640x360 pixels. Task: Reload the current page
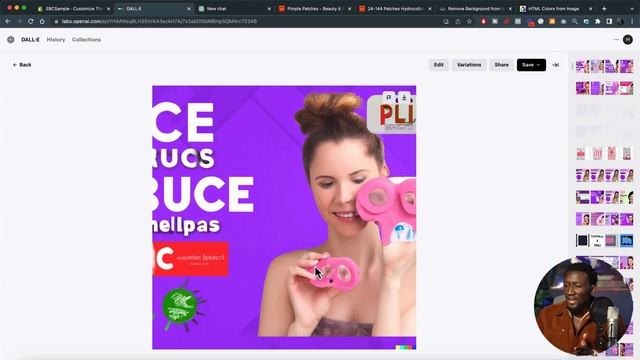pos(31,21)
